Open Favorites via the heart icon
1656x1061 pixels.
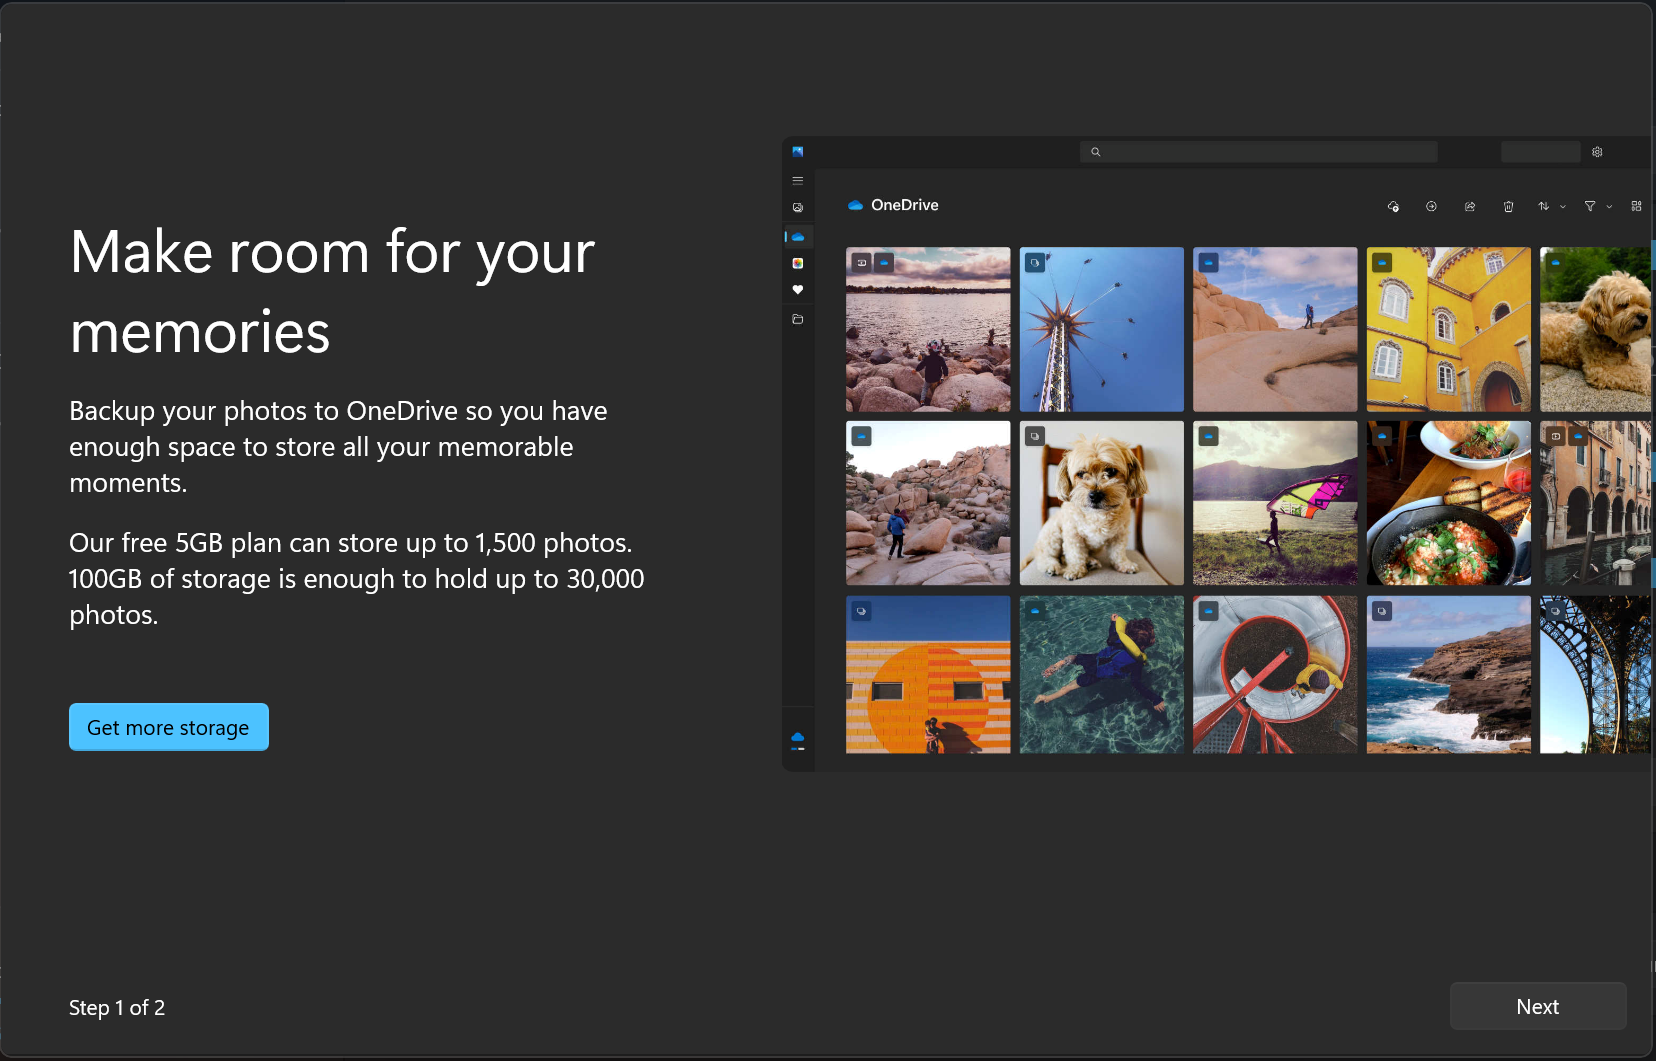pyautogui.click(x=798, y=290)
